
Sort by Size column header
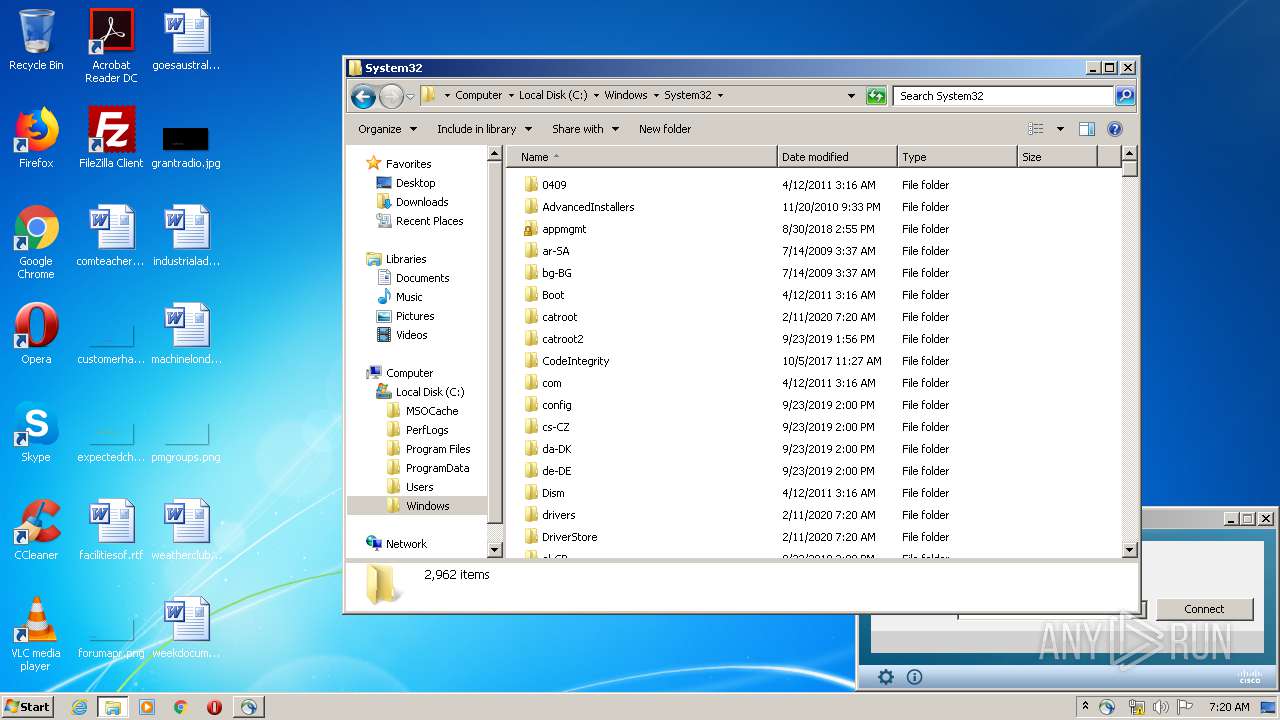coord(1059,157)
